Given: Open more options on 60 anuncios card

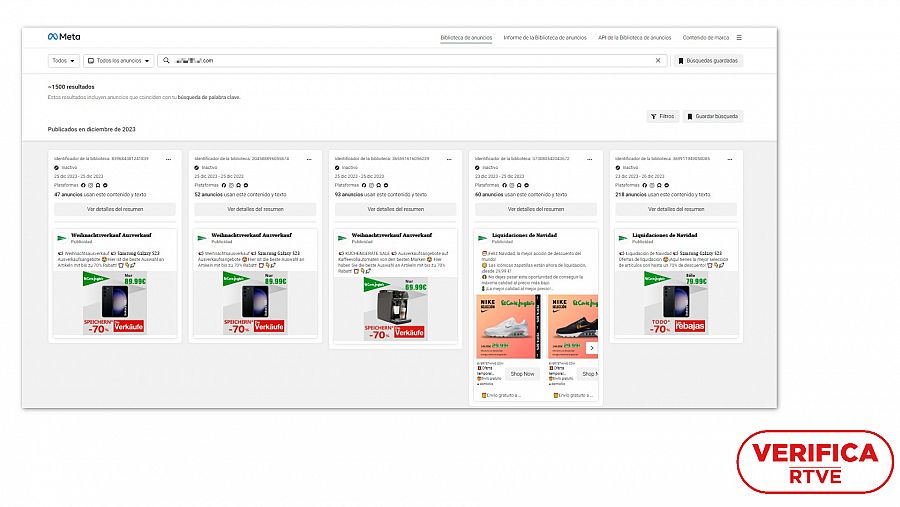Looking at the screenshot, I should [589, 159].
